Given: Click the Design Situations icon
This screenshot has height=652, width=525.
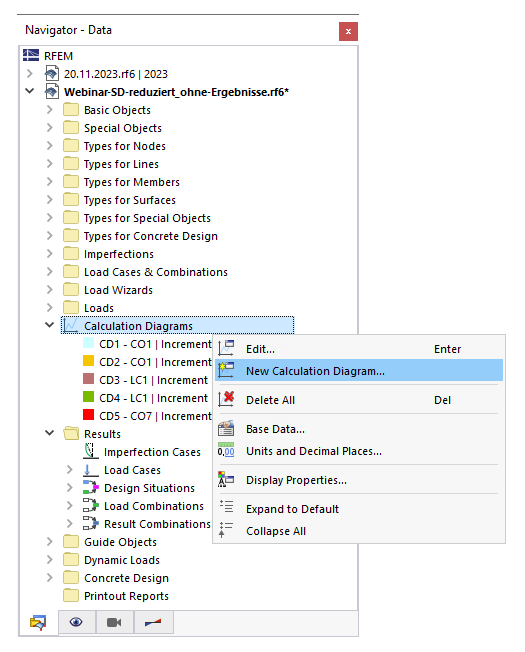Looking at the screenshot, I should click(x=91, y=488).
